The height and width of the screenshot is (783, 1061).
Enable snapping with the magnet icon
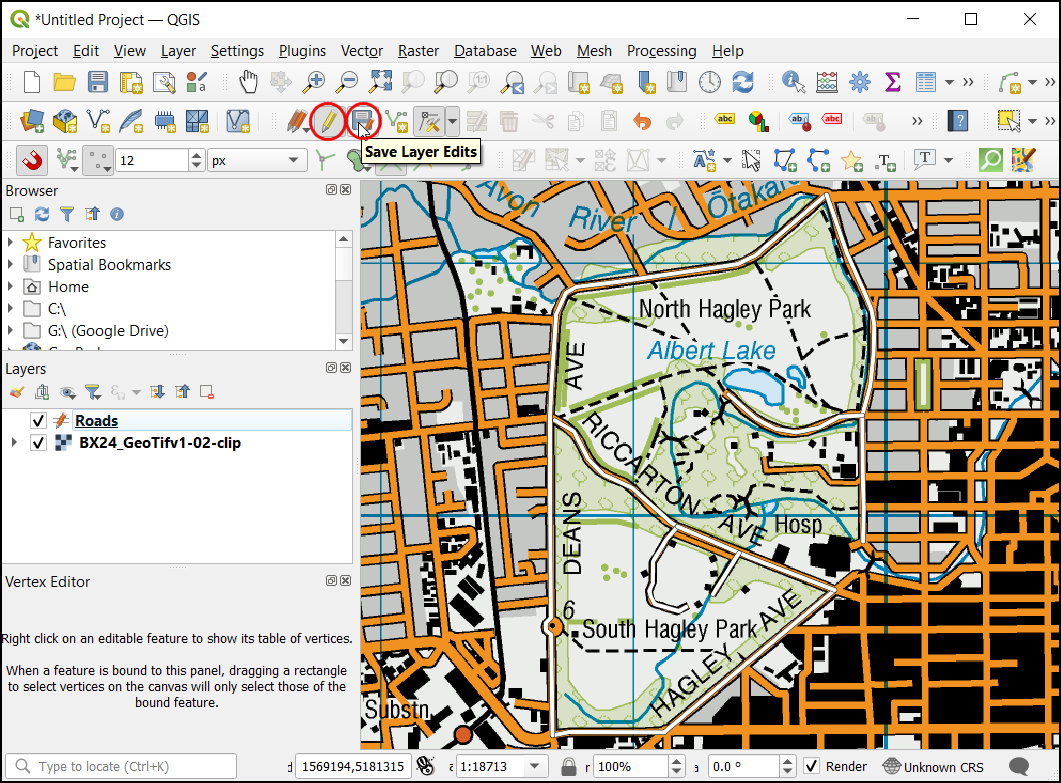pyautogui.click(x=33, y=160)
